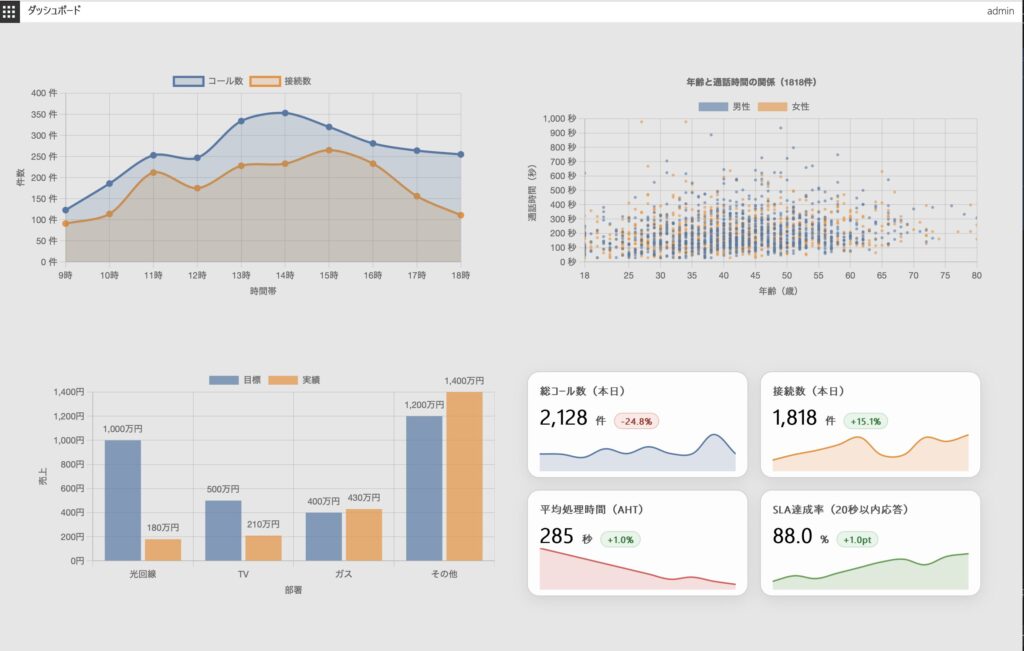Hide 目標 series in bar chart
This screenshot has width=1024, height=651.
[237, 380]
